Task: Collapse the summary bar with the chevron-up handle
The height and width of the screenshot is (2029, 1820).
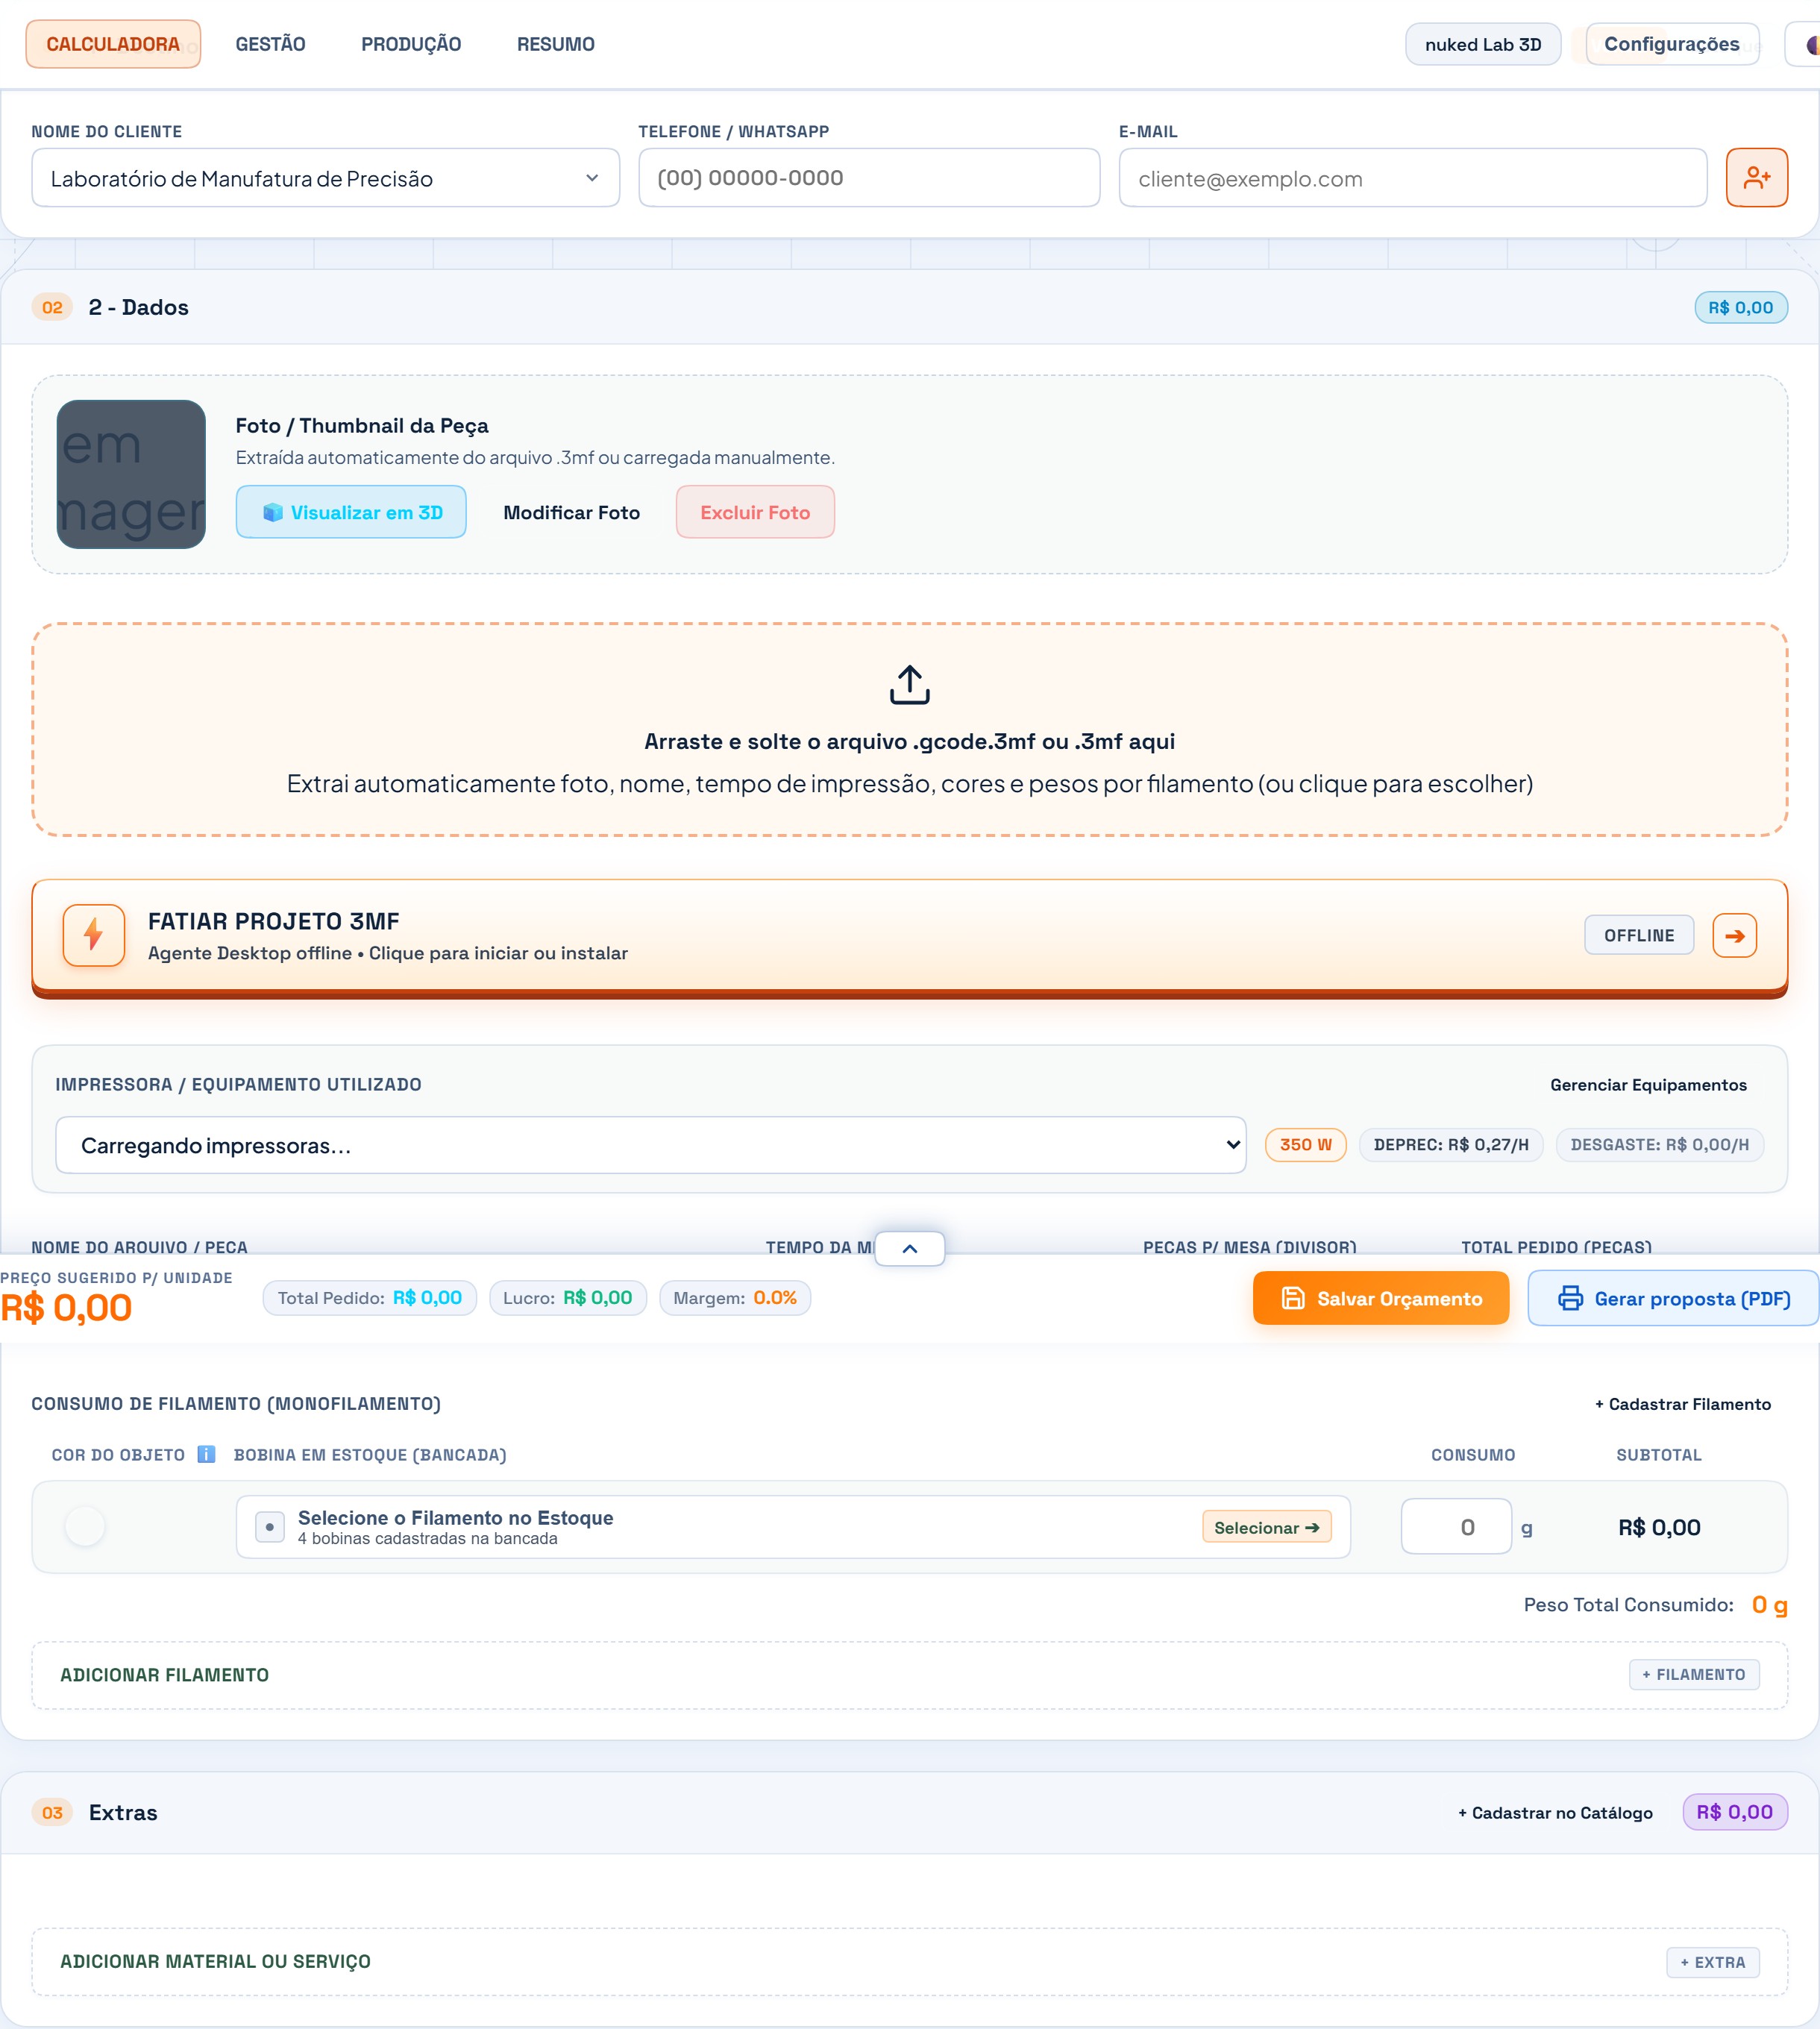Action: [x=909, y=1248]
